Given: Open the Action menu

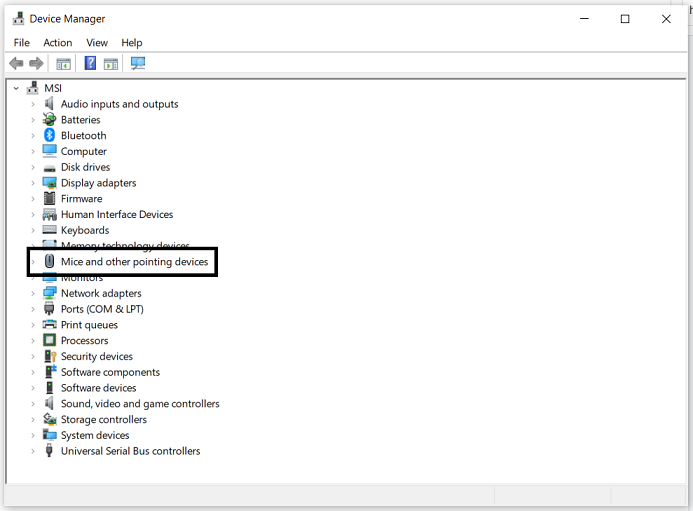Looking at the screenshot, I should [x=57, y=43].
